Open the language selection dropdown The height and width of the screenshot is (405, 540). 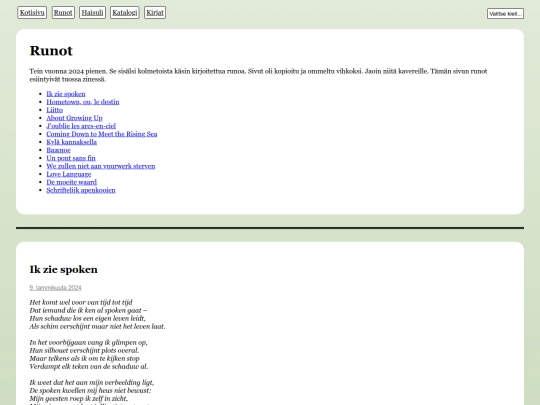click(x=505, y=14)
